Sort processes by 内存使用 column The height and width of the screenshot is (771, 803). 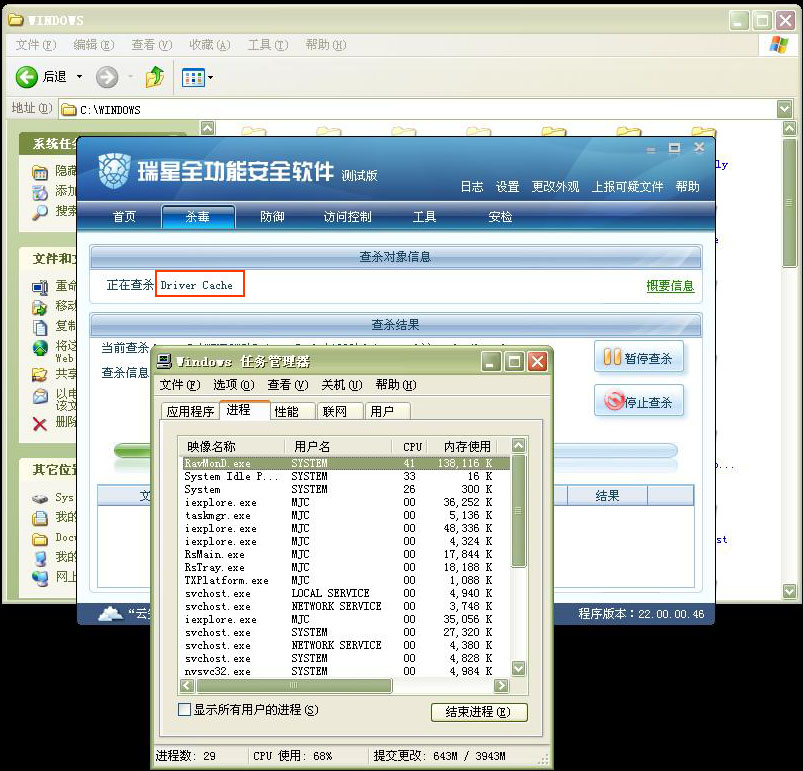point(463,446)
